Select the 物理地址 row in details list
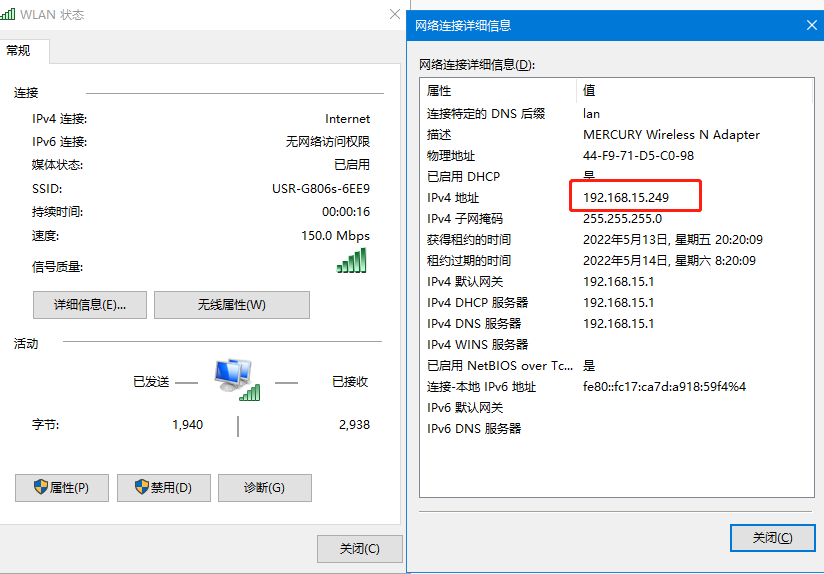Image resolution: width=824 pixels, height=574 pixels. 451,156
